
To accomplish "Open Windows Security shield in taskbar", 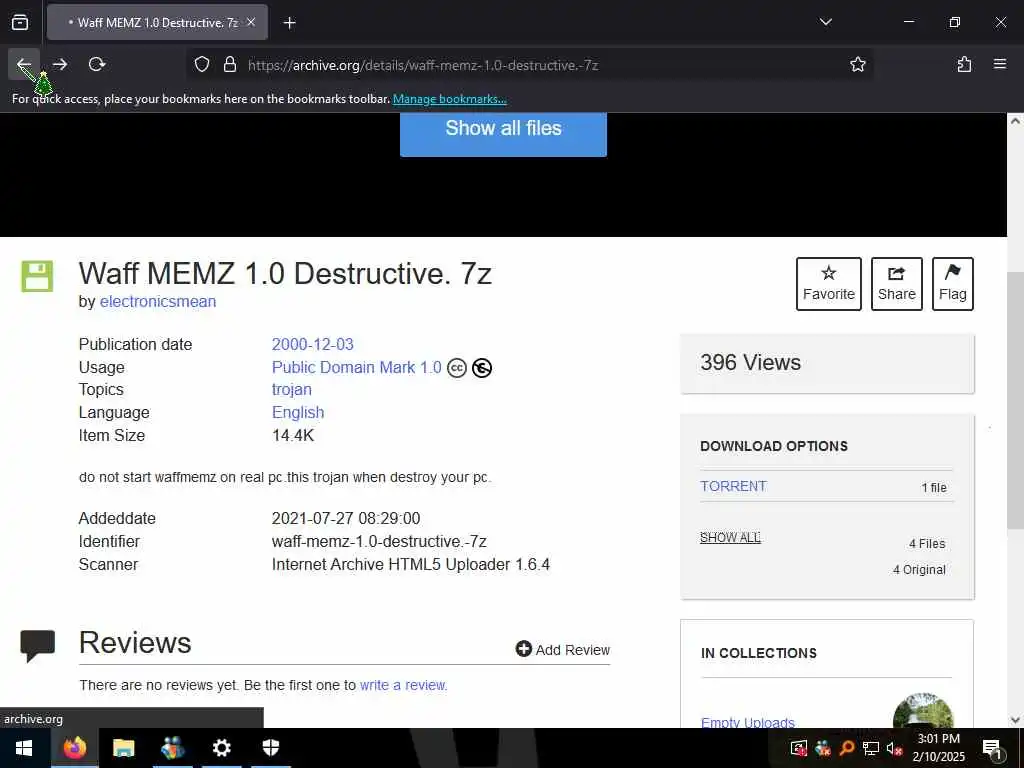I will coord(270,748).
